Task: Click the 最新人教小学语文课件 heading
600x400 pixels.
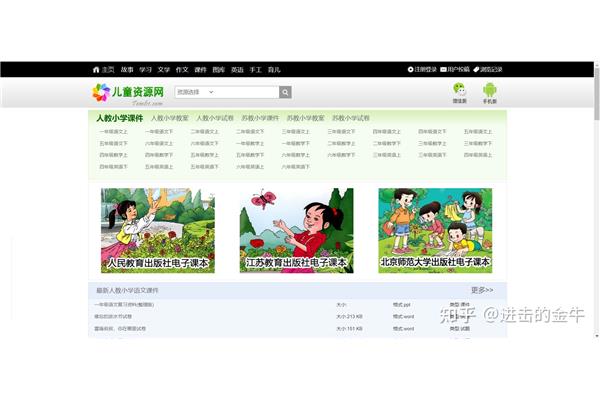Action: click(127, 291)
